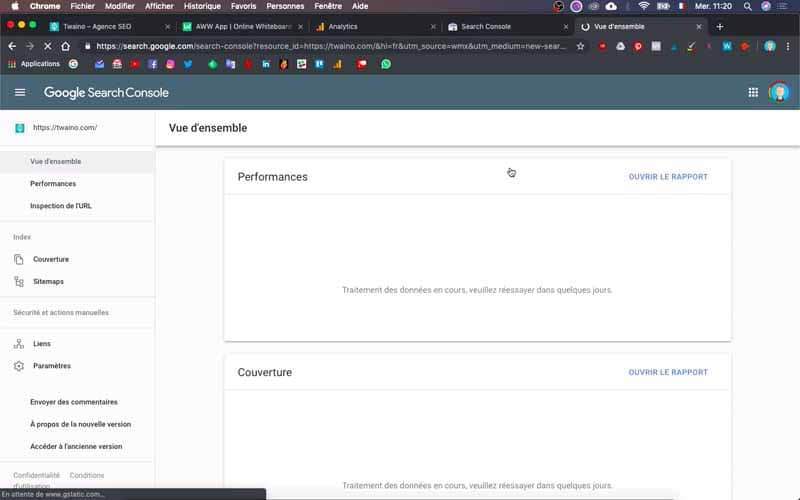Image resolution: width=800 pixels, height=500 pixels.
Task: Open the YouTube bookmark icon
Action: [x=135, y=64]
